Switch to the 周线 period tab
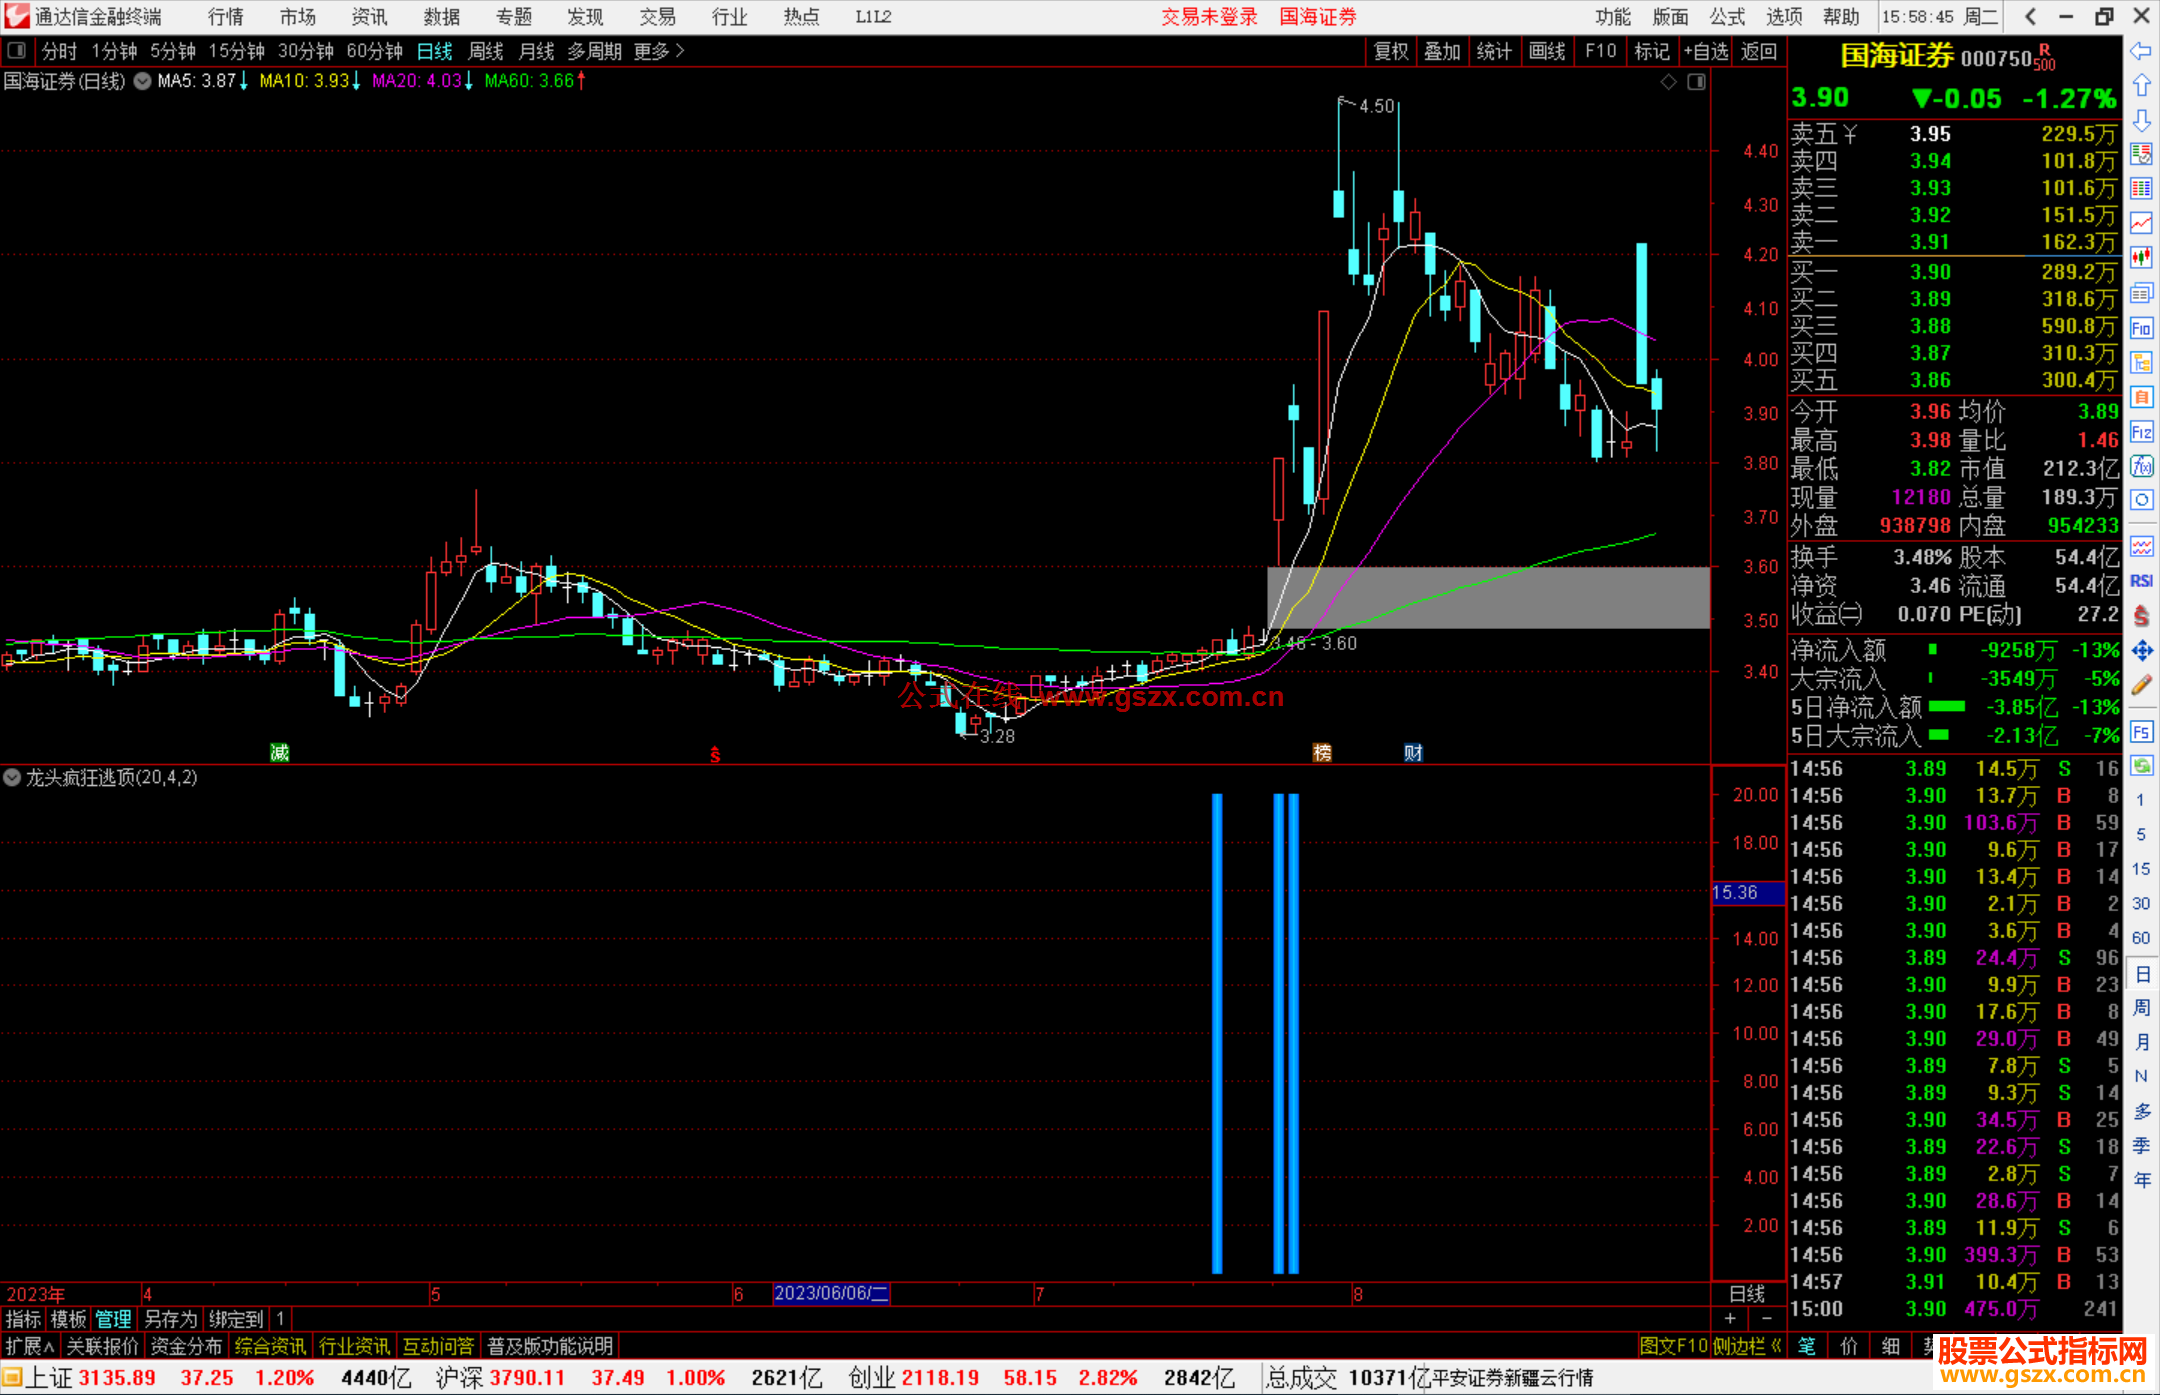 [486, 51]
